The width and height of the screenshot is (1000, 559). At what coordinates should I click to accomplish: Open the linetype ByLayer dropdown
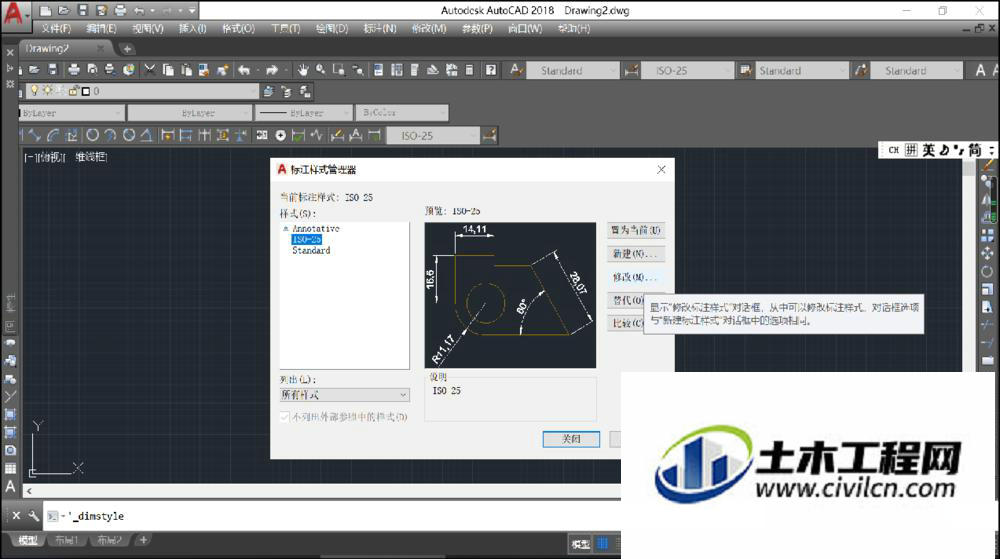[x=189, y=113]
